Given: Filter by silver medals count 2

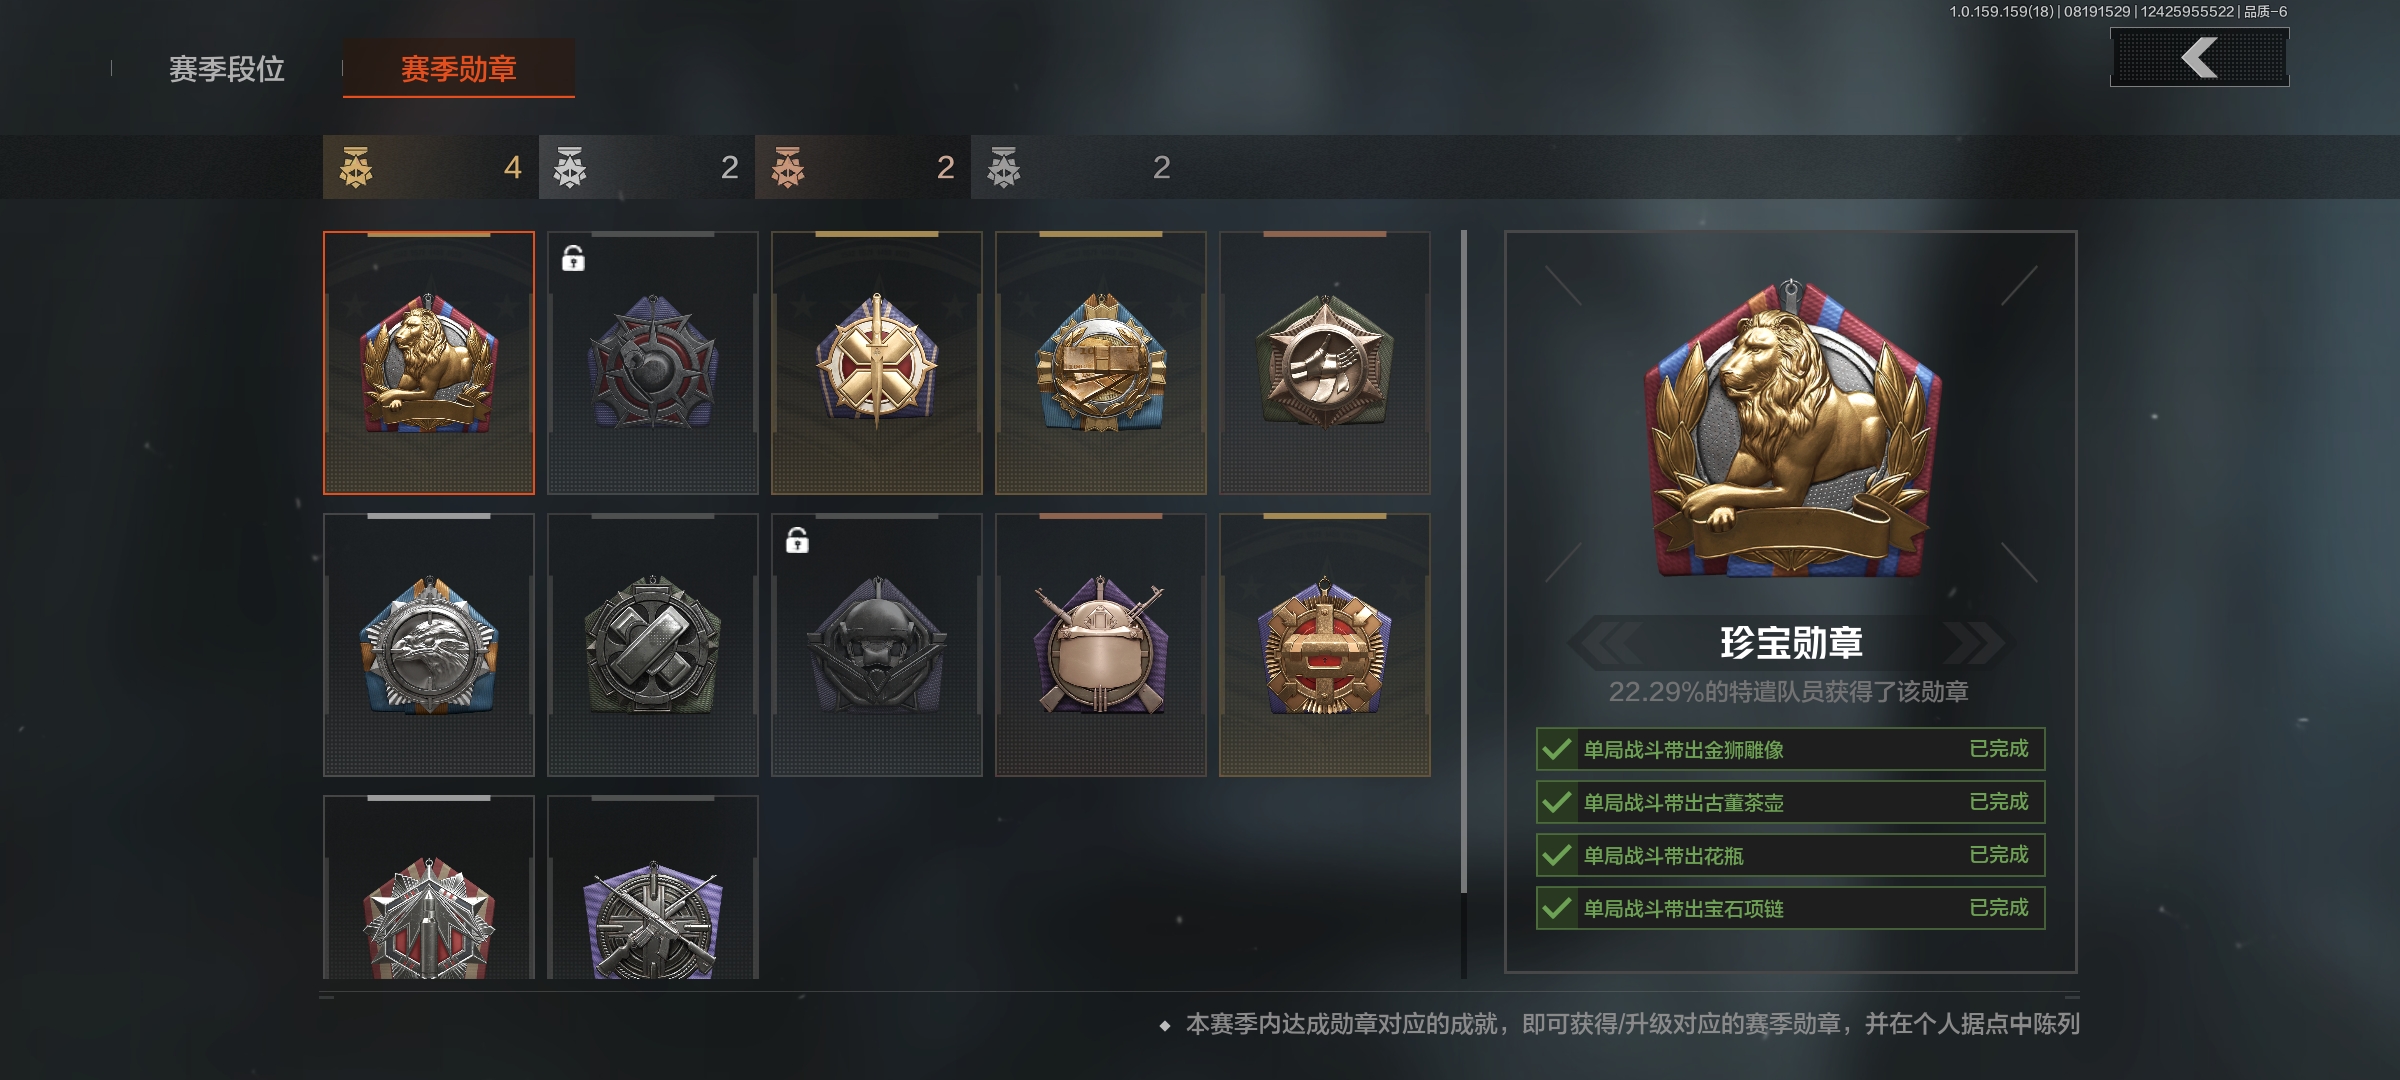Looking at the screenshot, I should 647,167.
